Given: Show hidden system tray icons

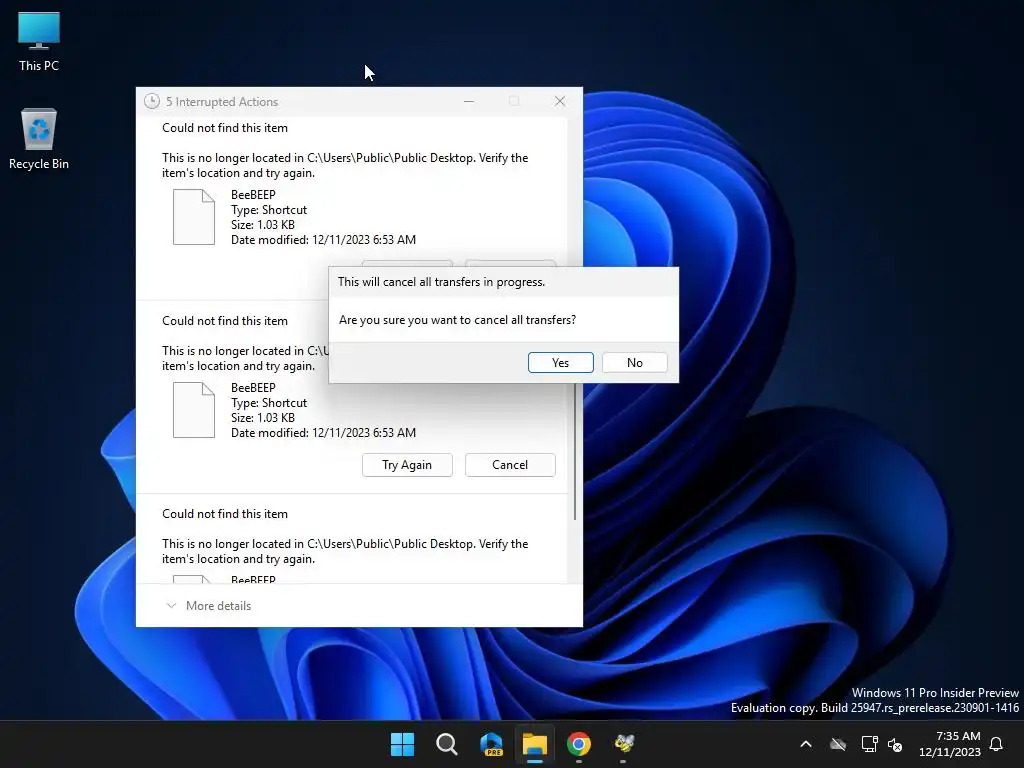Looking at the screenshot, I should 806,744.
